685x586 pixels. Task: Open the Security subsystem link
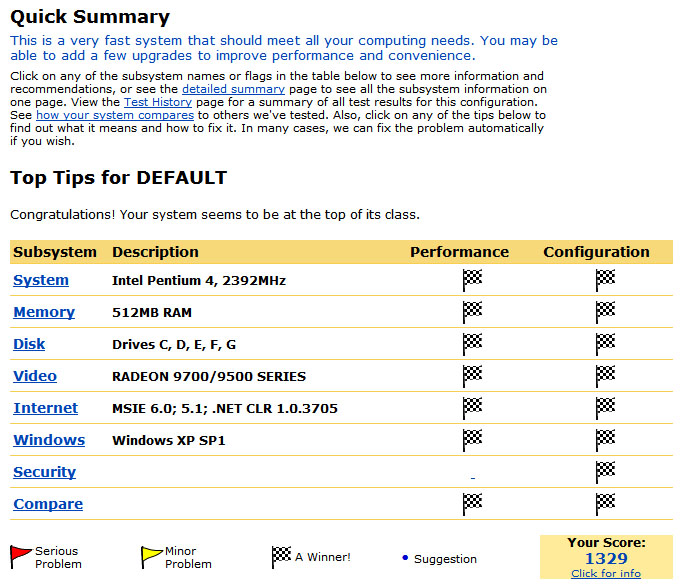[x=45, y=472]
